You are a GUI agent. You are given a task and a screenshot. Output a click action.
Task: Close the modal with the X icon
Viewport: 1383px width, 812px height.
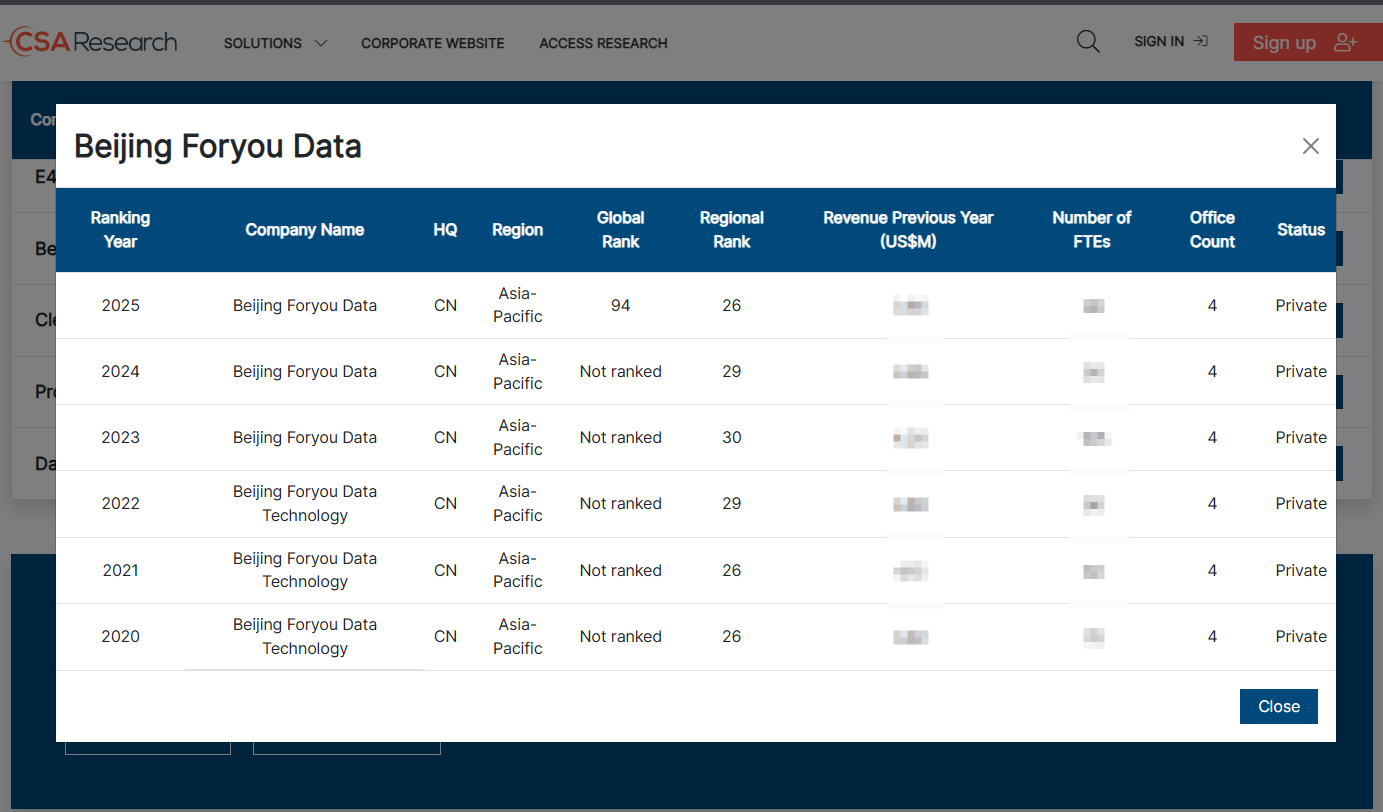pos(1310,146)
